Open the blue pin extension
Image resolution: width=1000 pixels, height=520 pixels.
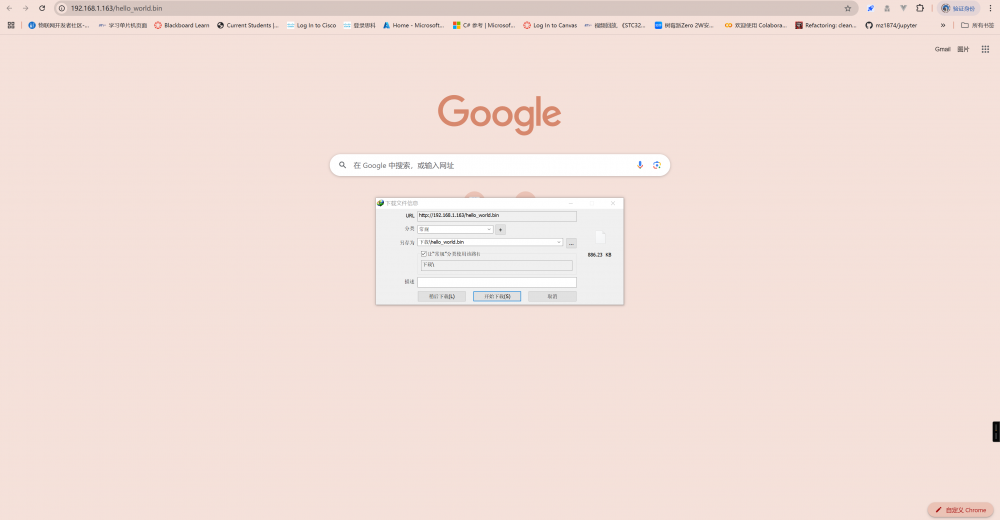click(871, 8)
